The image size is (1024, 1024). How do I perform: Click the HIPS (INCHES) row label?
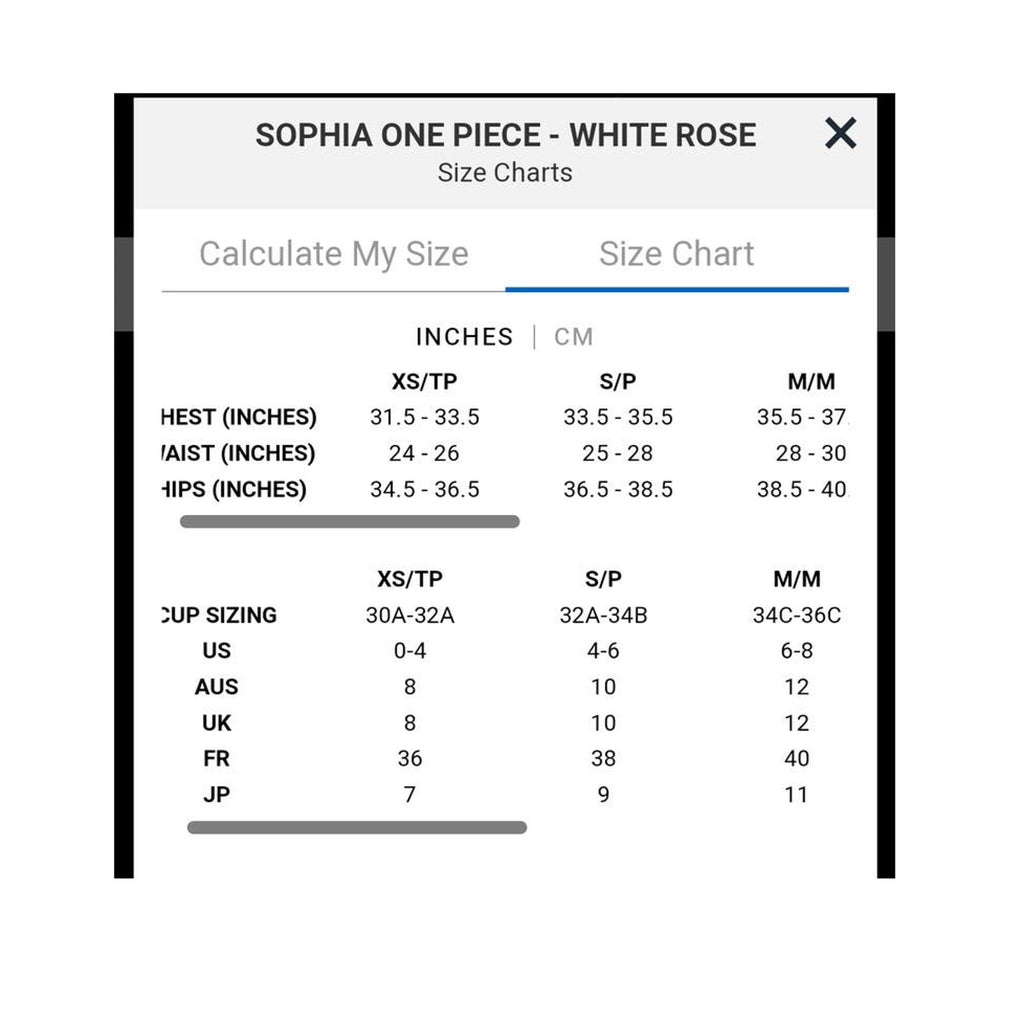coord(234,489)
